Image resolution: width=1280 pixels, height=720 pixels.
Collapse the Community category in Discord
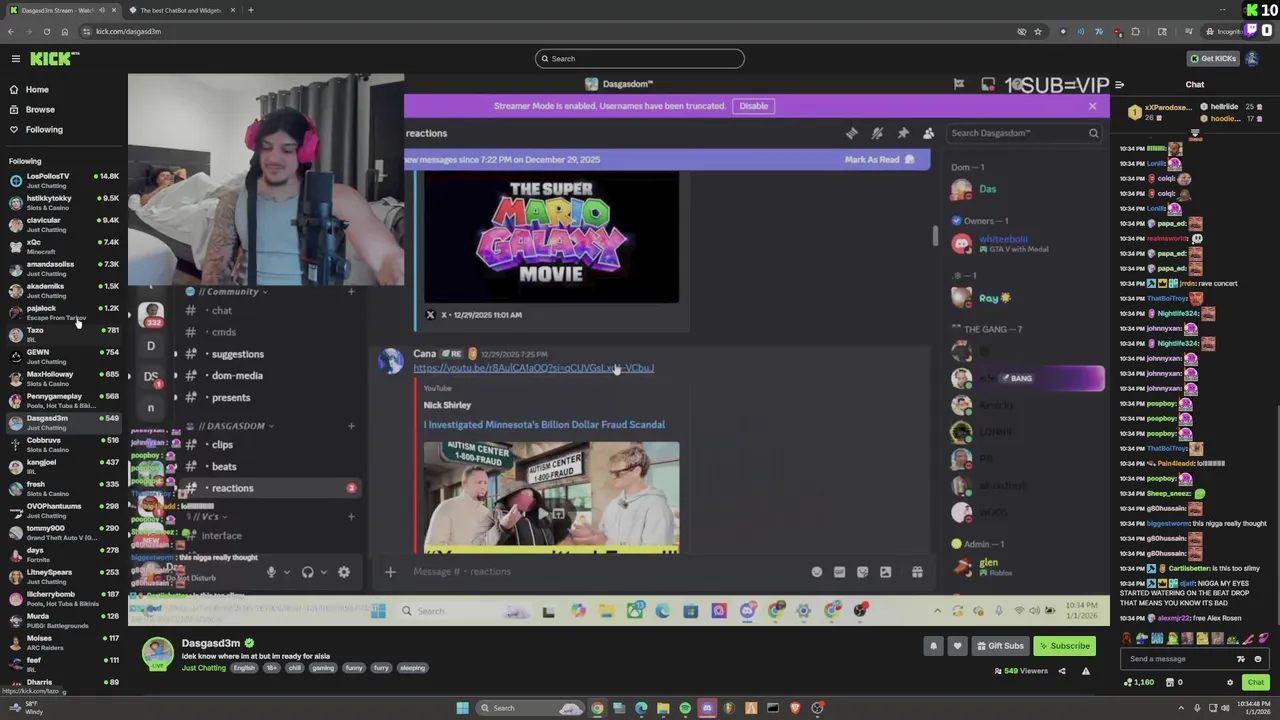[230, 292]
